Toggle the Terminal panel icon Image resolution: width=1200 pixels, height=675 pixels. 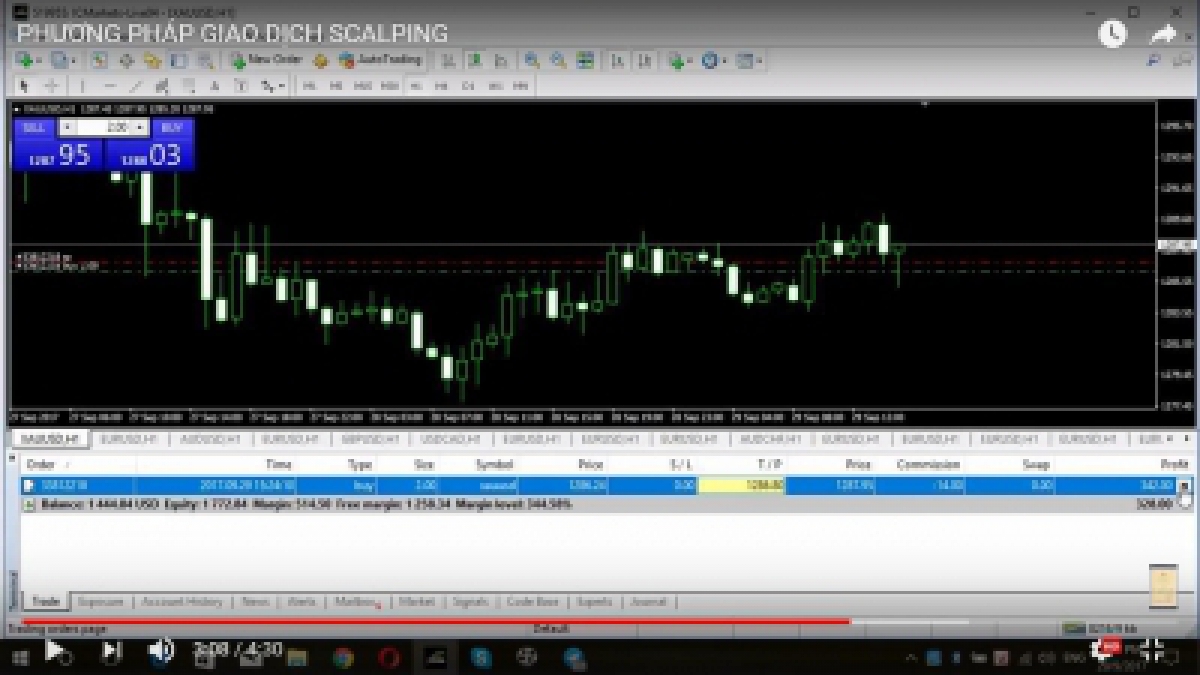coord(178,61)
